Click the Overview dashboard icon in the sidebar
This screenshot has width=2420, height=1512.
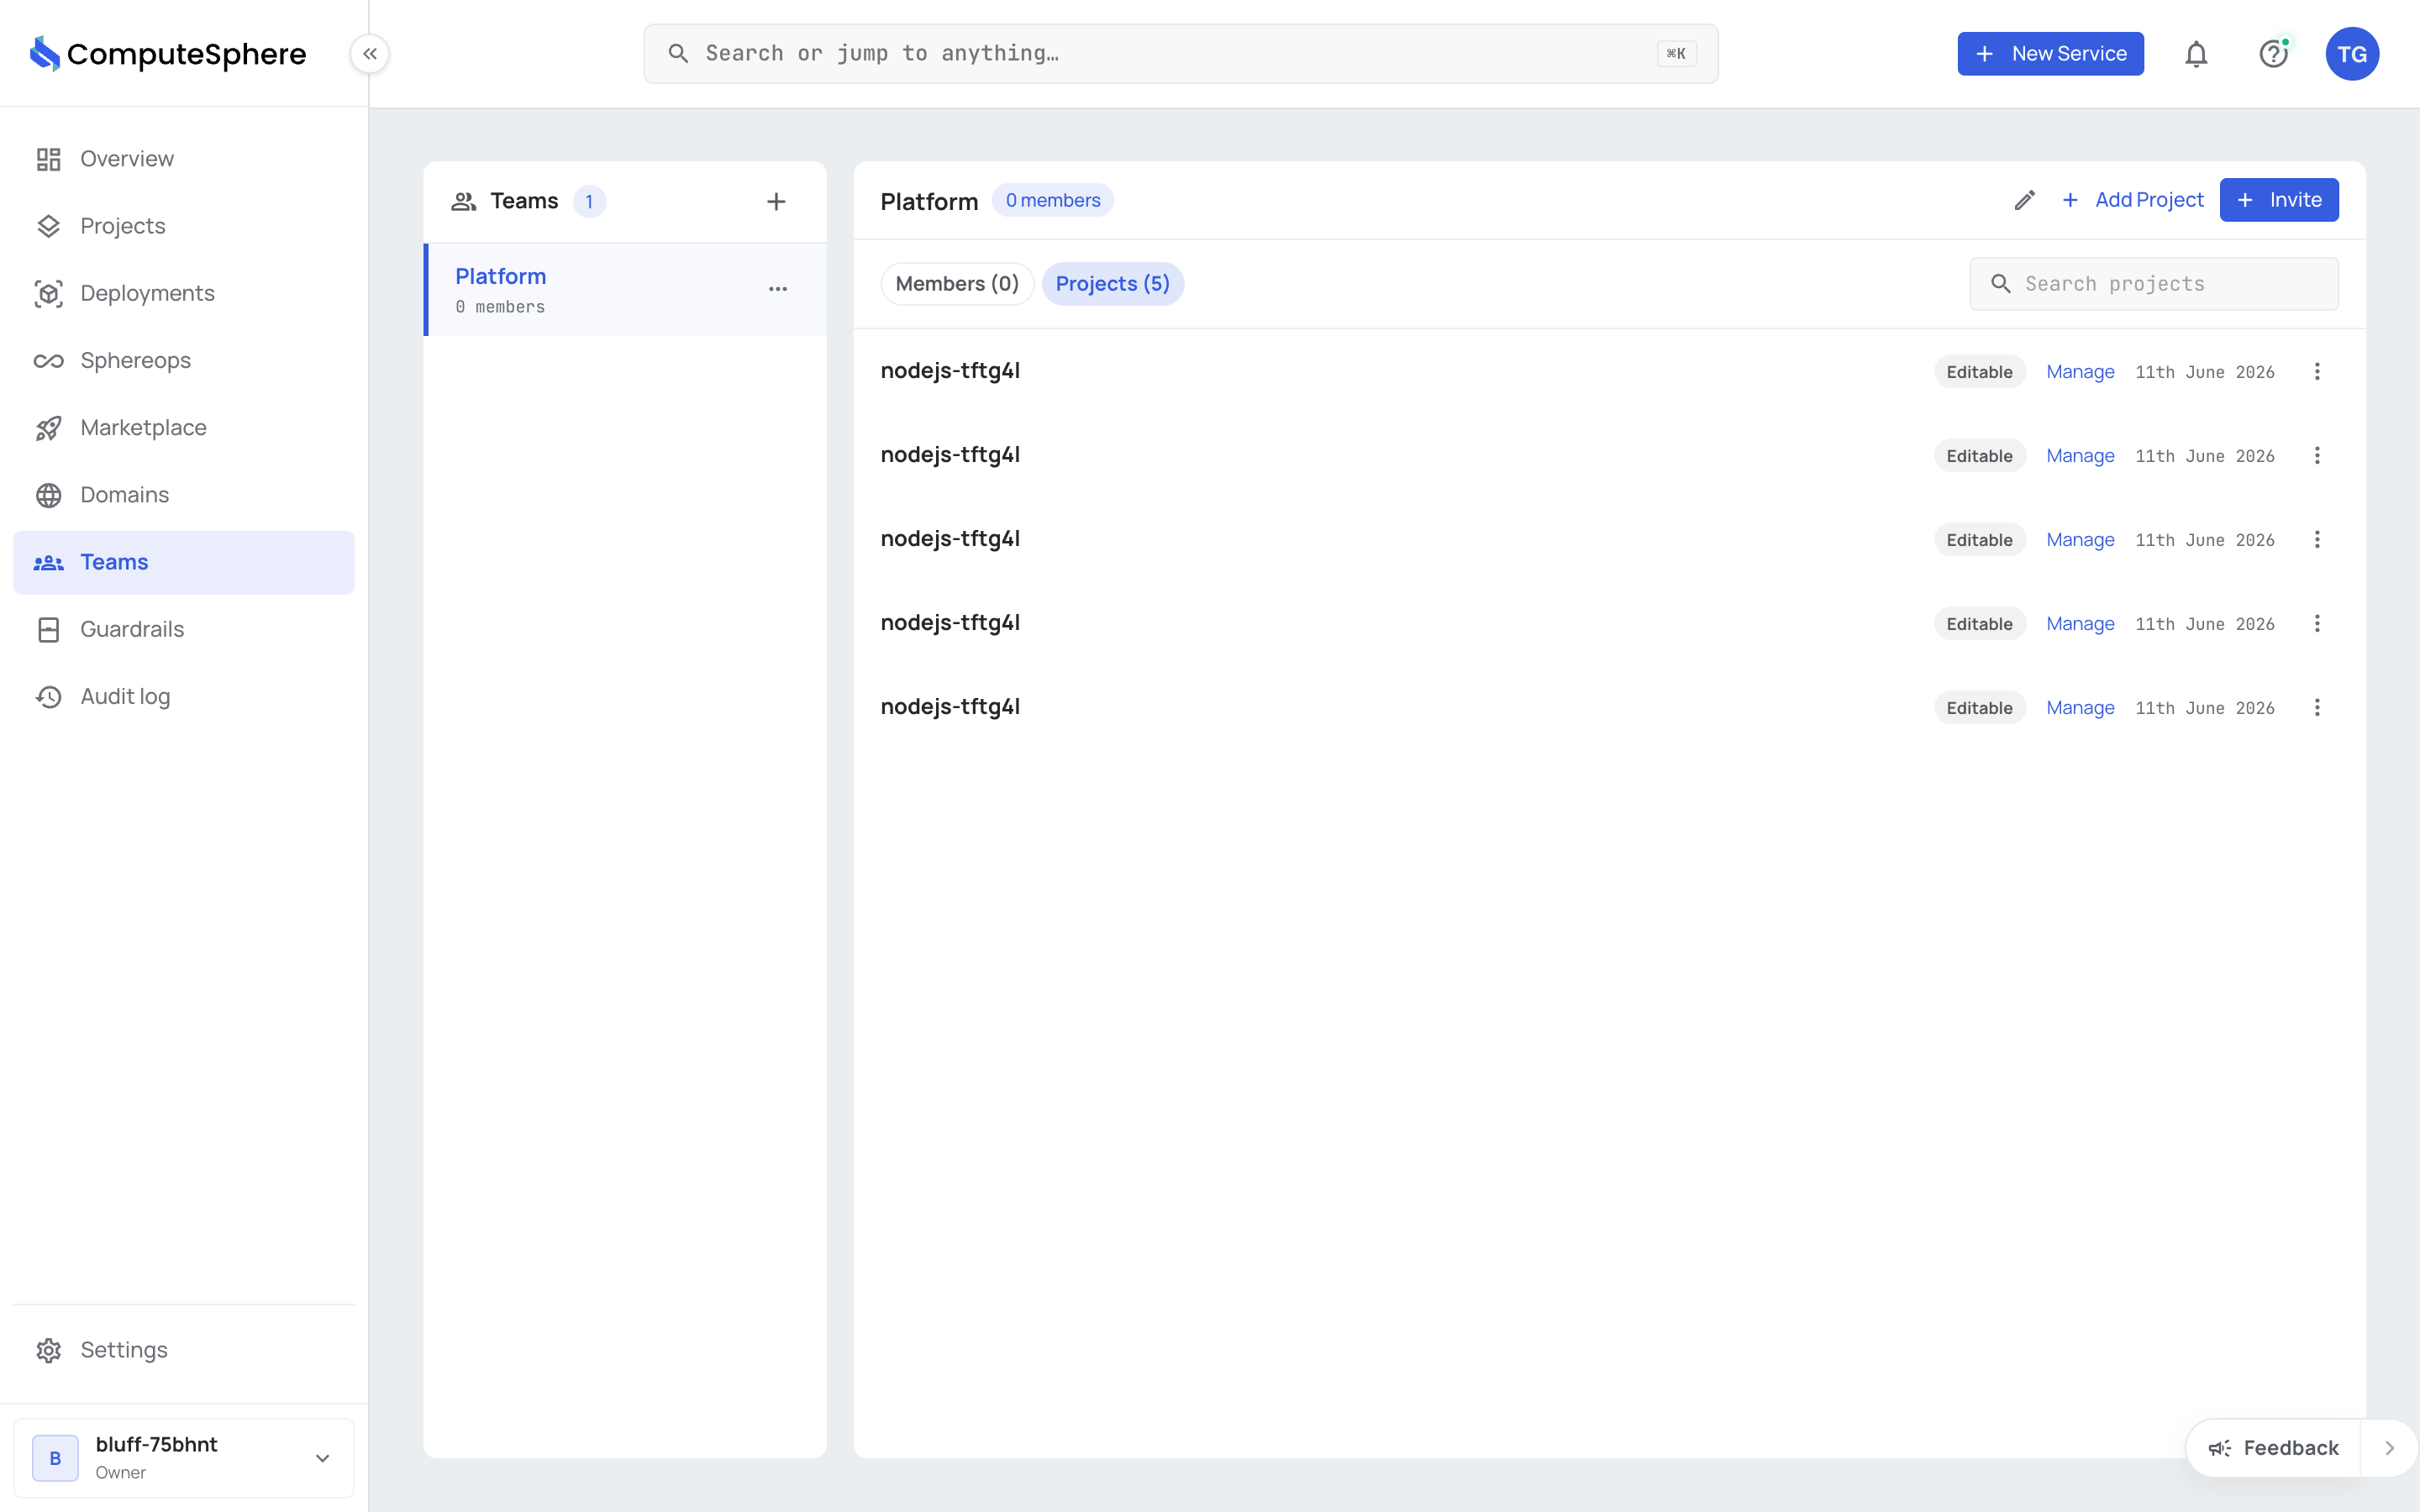point(49,159)
